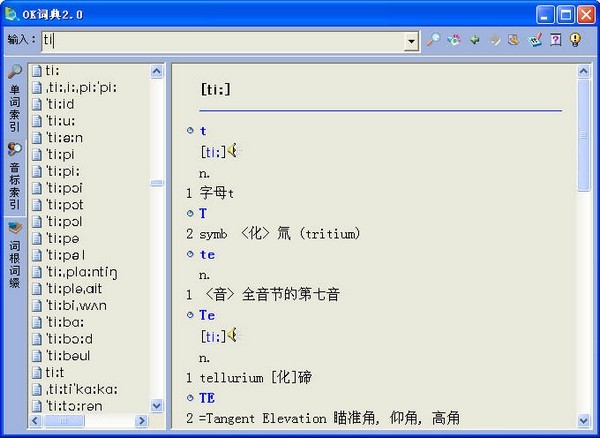Play pronunciation speaker icon under t
600x438 pixels.
tap(232, 151)
